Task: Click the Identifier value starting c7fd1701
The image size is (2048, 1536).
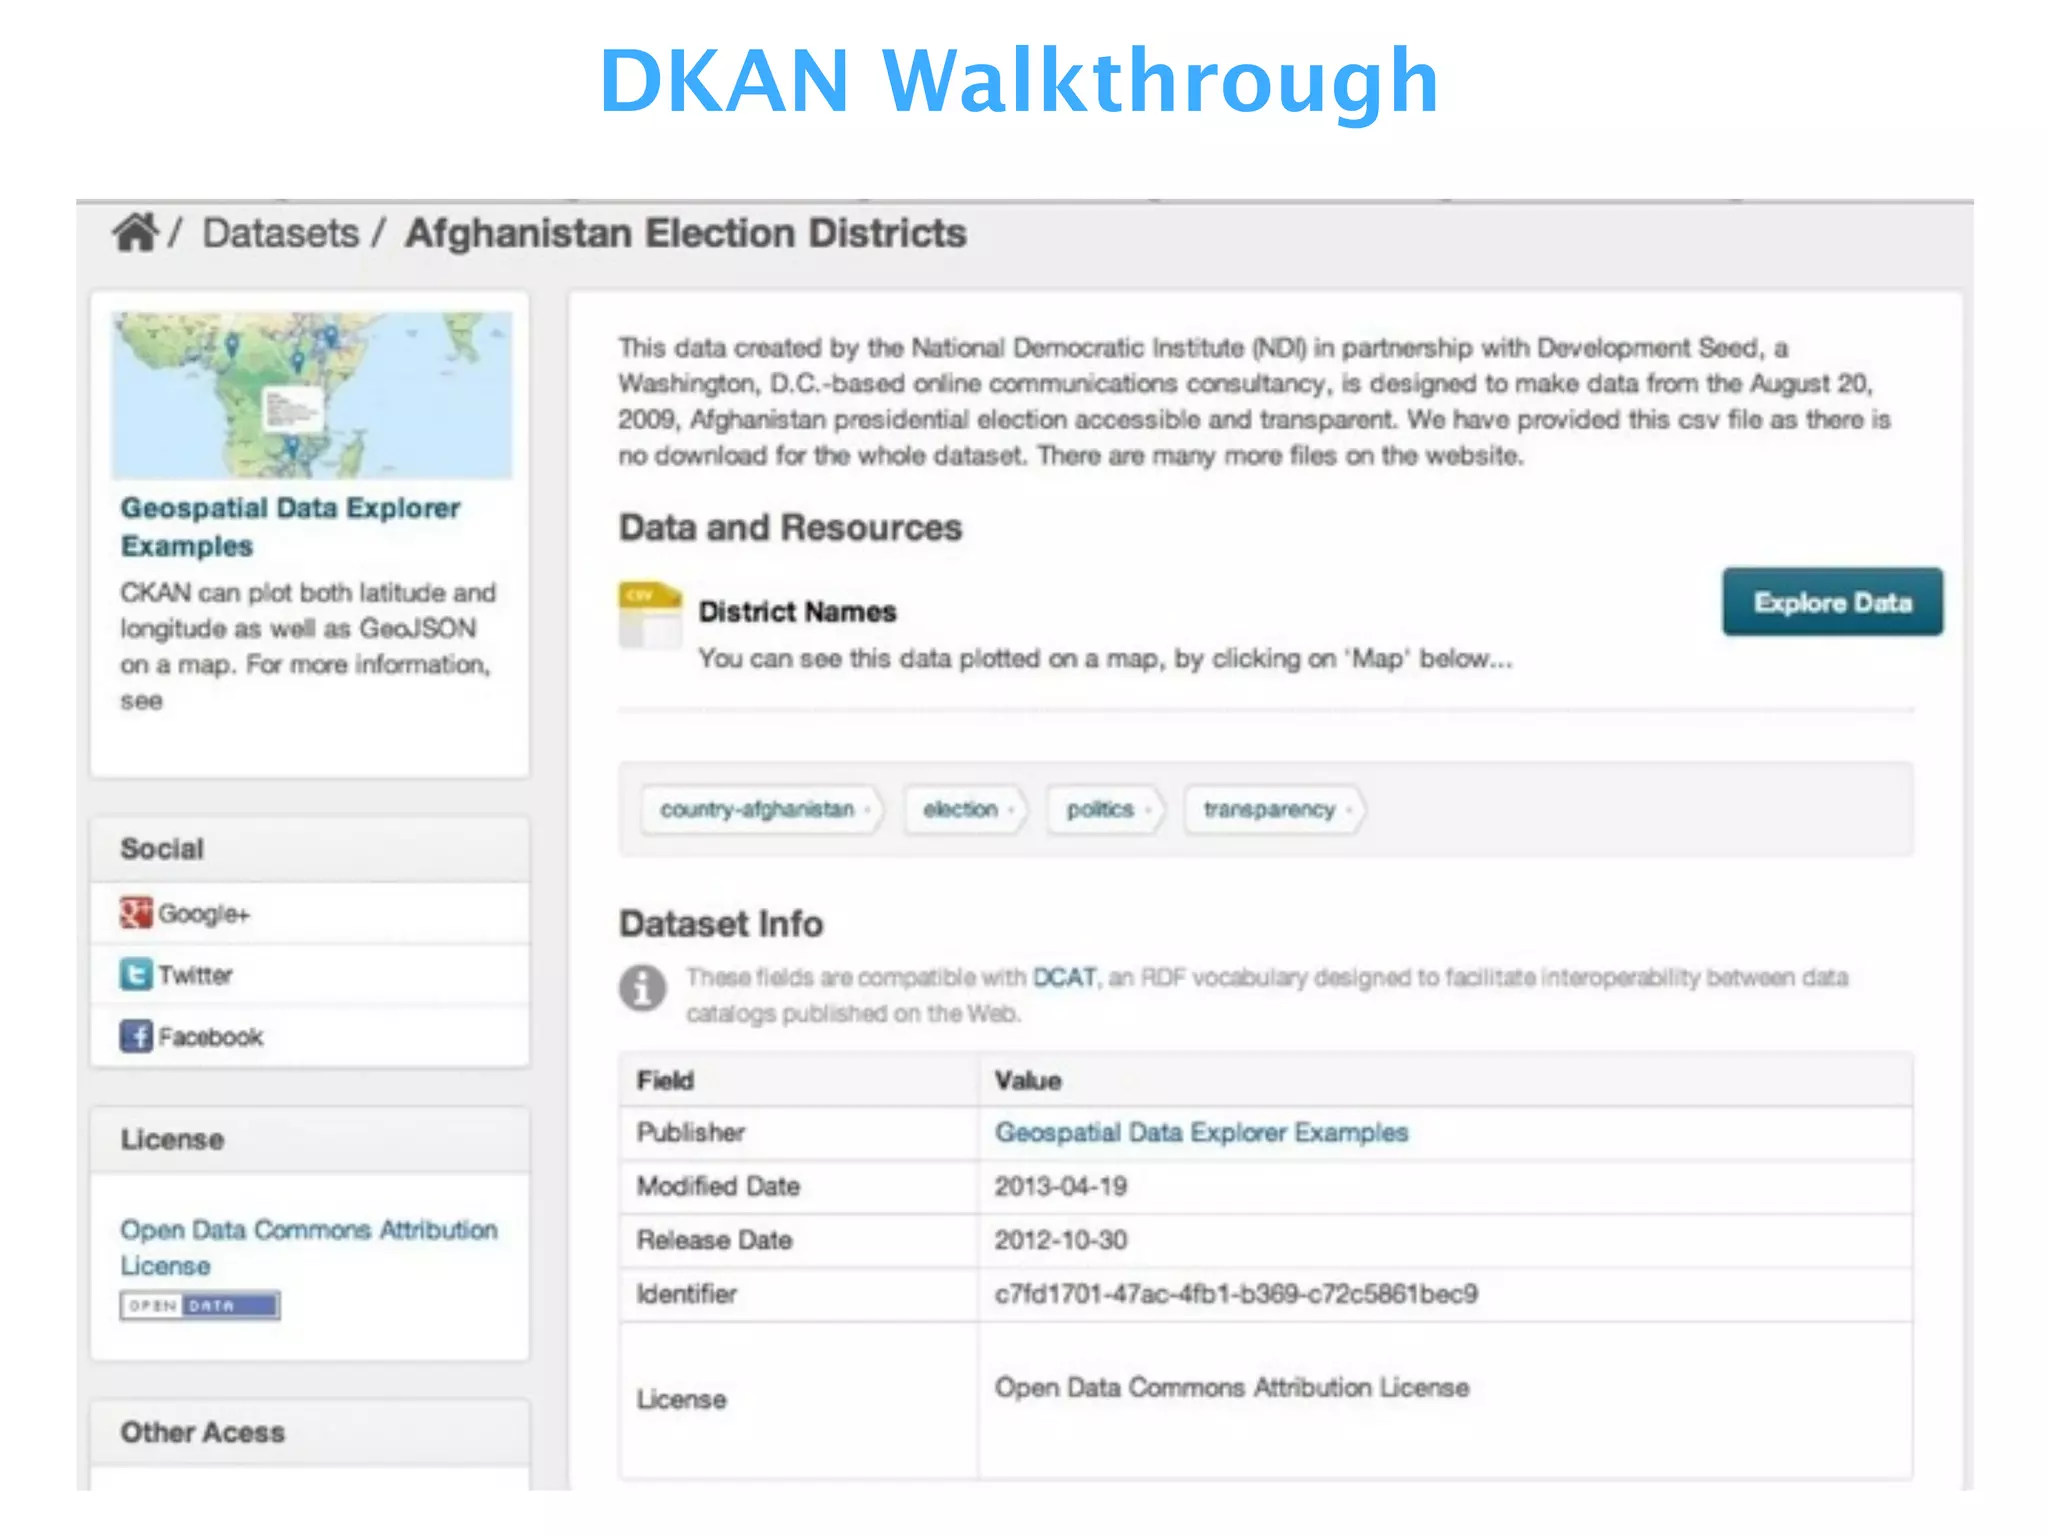Action: tap(1236, 1294)
